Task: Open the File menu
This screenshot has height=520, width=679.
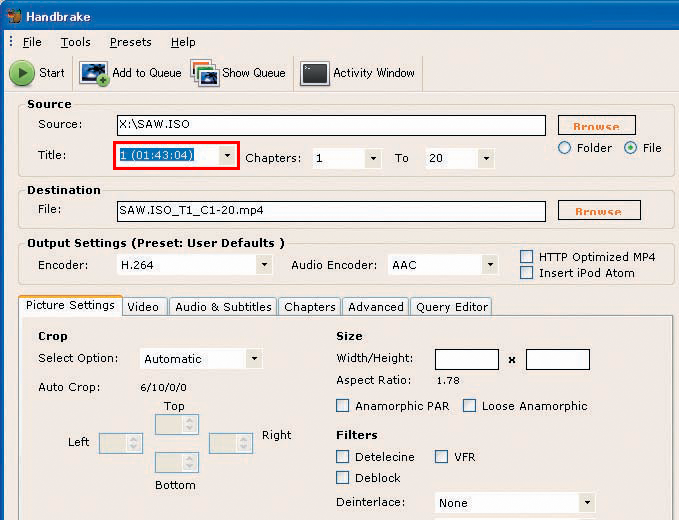Action: [x=32, y=42]
